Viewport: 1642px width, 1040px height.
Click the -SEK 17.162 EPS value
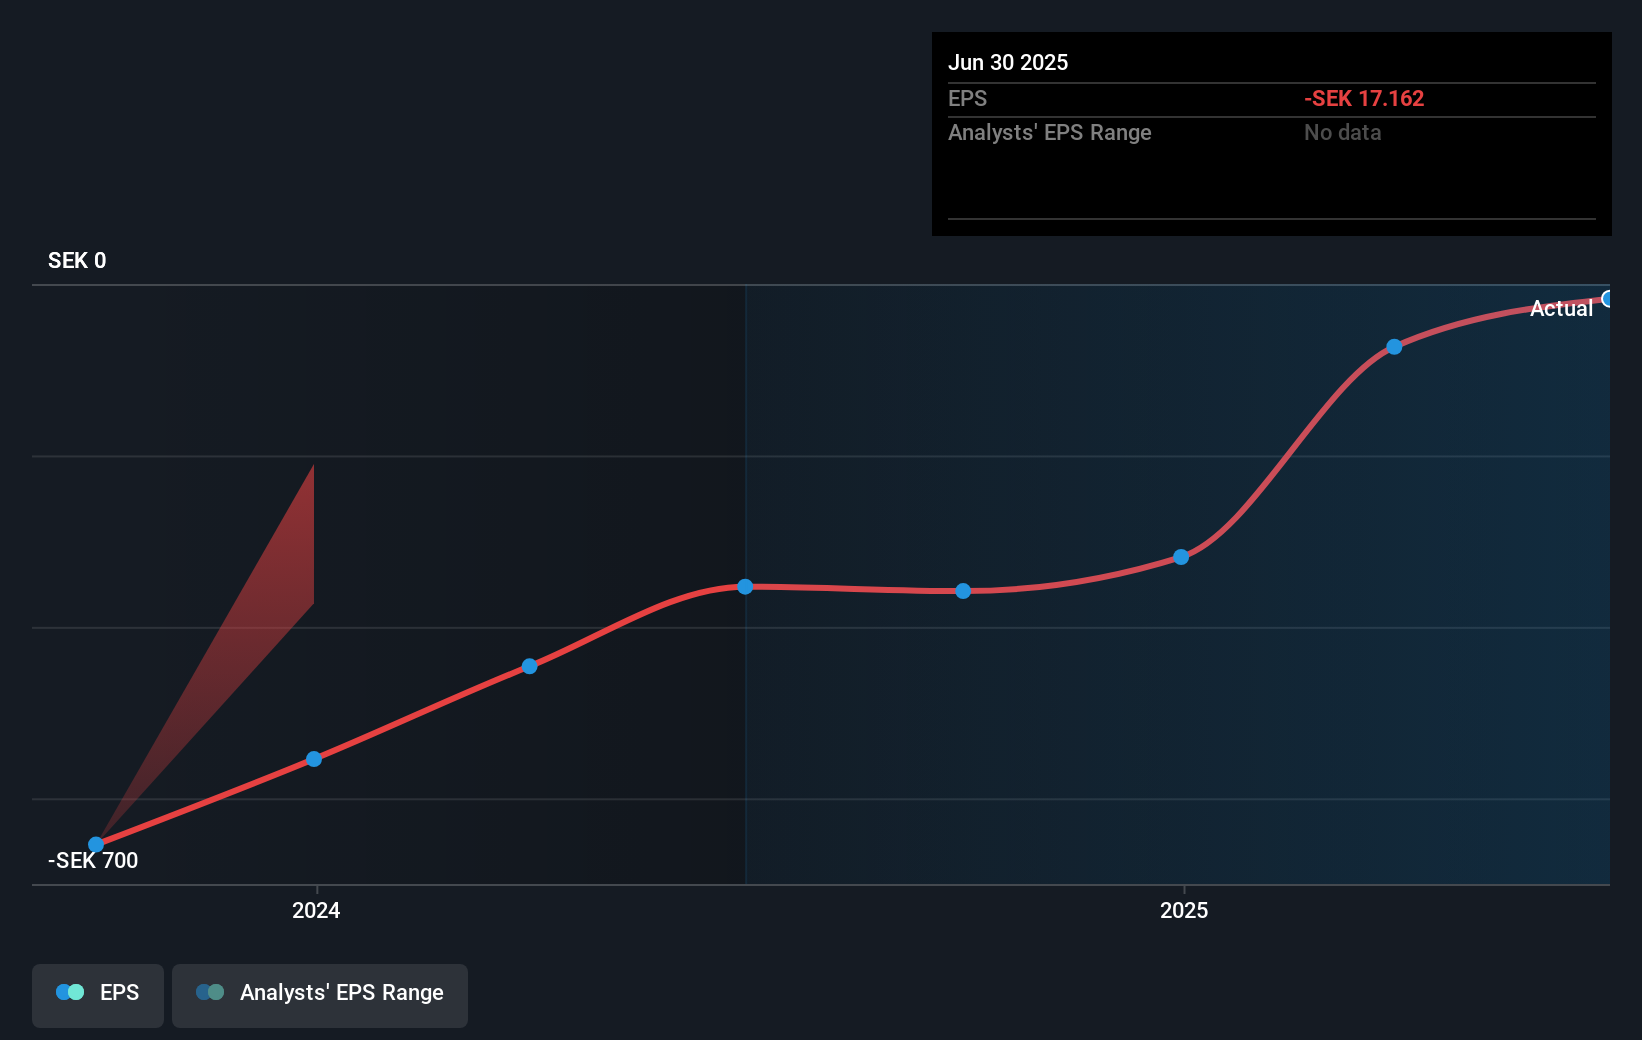pyautogui.click(x=1364, y=99)
